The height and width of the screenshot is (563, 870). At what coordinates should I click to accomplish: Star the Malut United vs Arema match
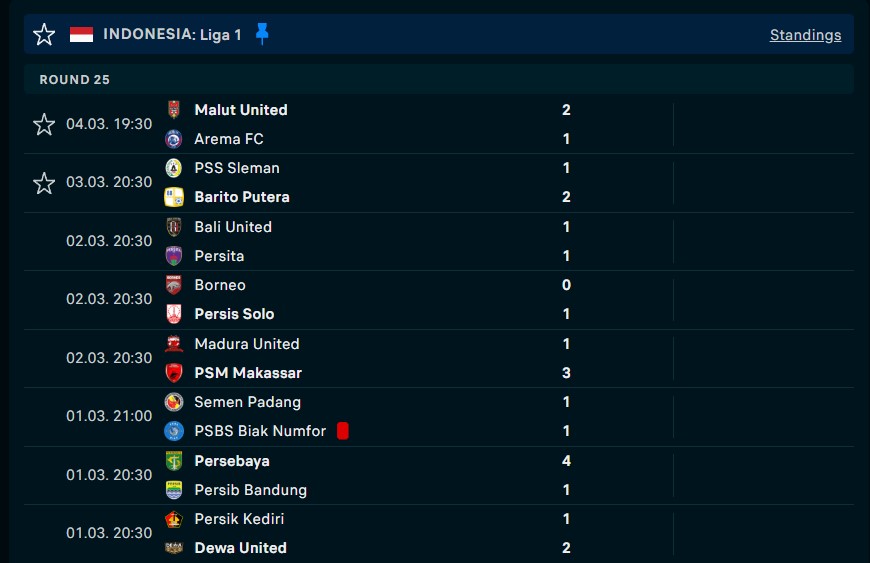click(x=44, y=124)
